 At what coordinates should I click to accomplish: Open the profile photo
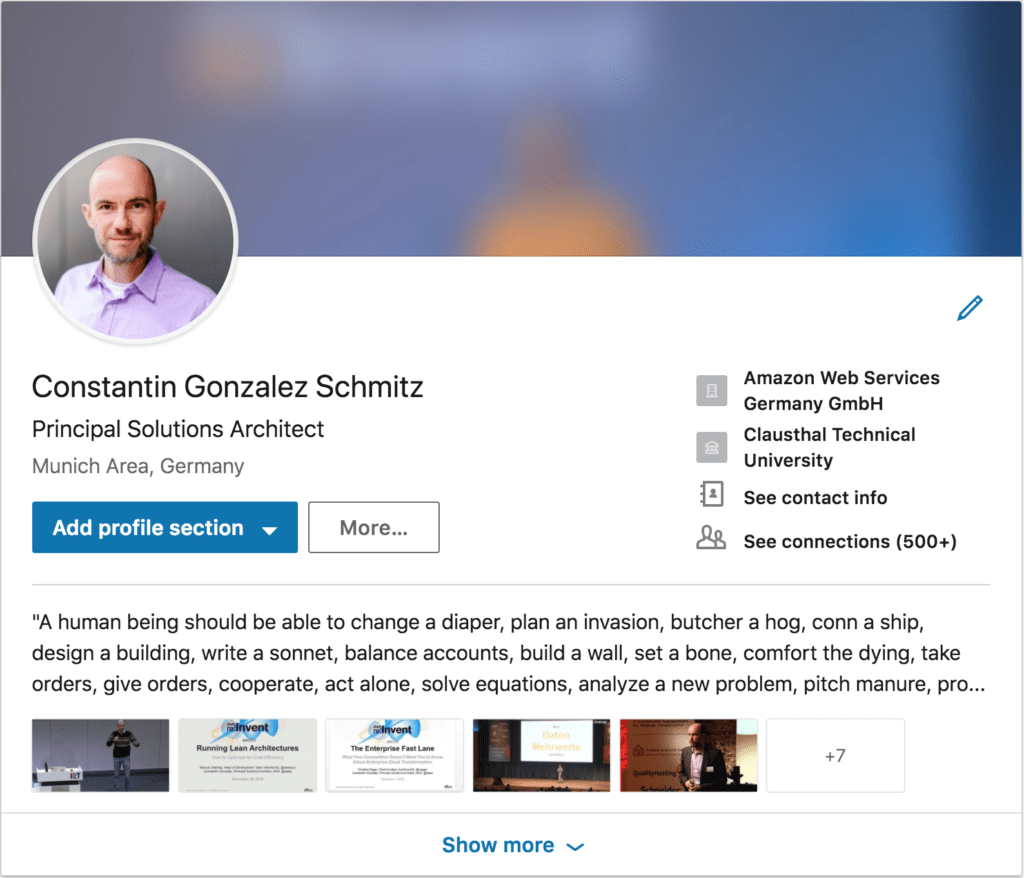pos(135,240)
